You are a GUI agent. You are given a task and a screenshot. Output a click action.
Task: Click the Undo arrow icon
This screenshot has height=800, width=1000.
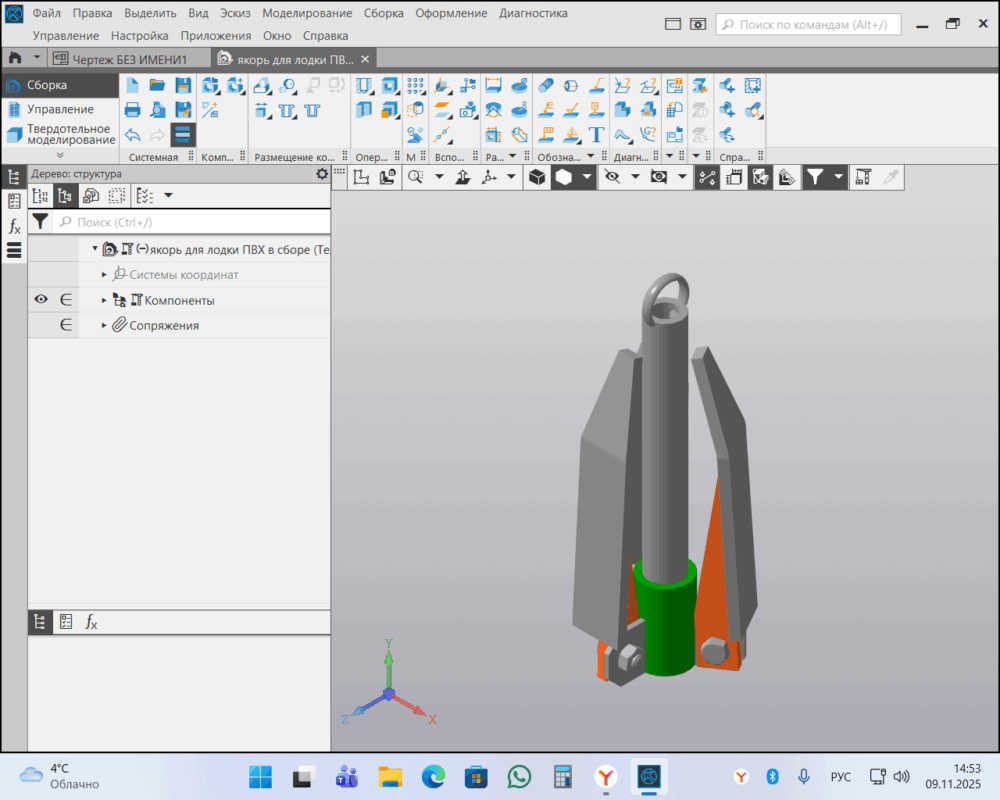[x=133, y=135]
